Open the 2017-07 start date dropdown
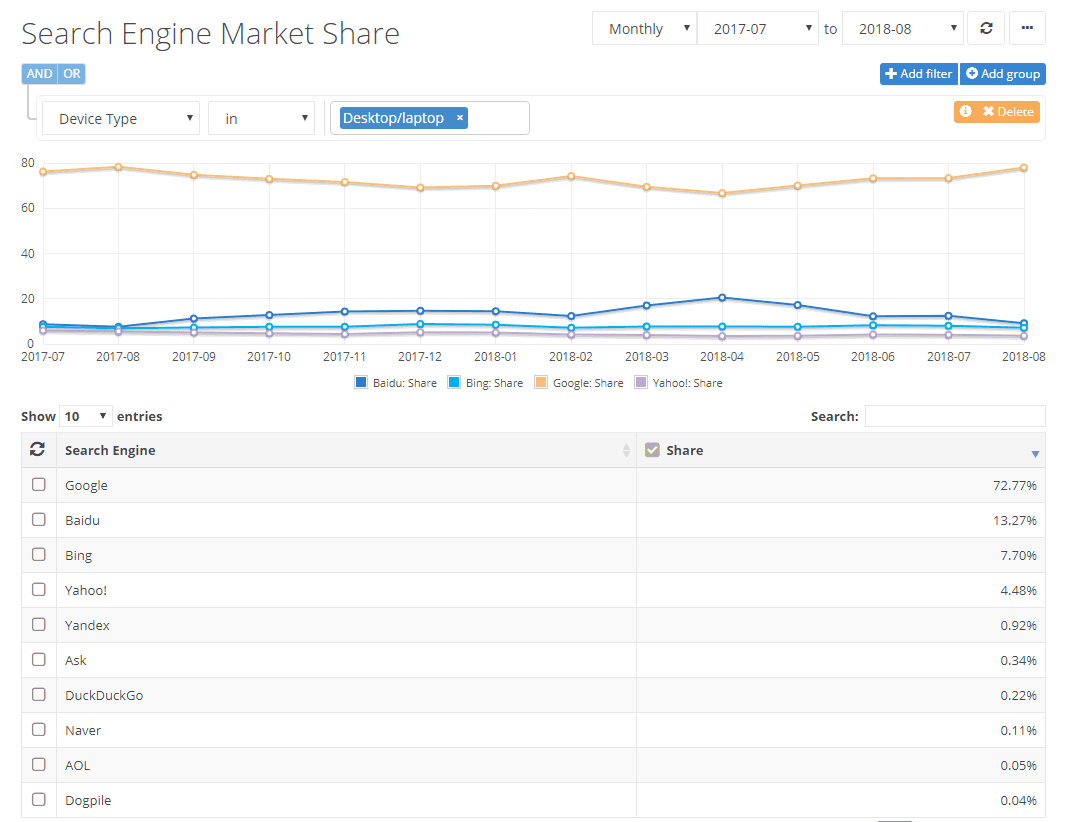 click(758, 28)
